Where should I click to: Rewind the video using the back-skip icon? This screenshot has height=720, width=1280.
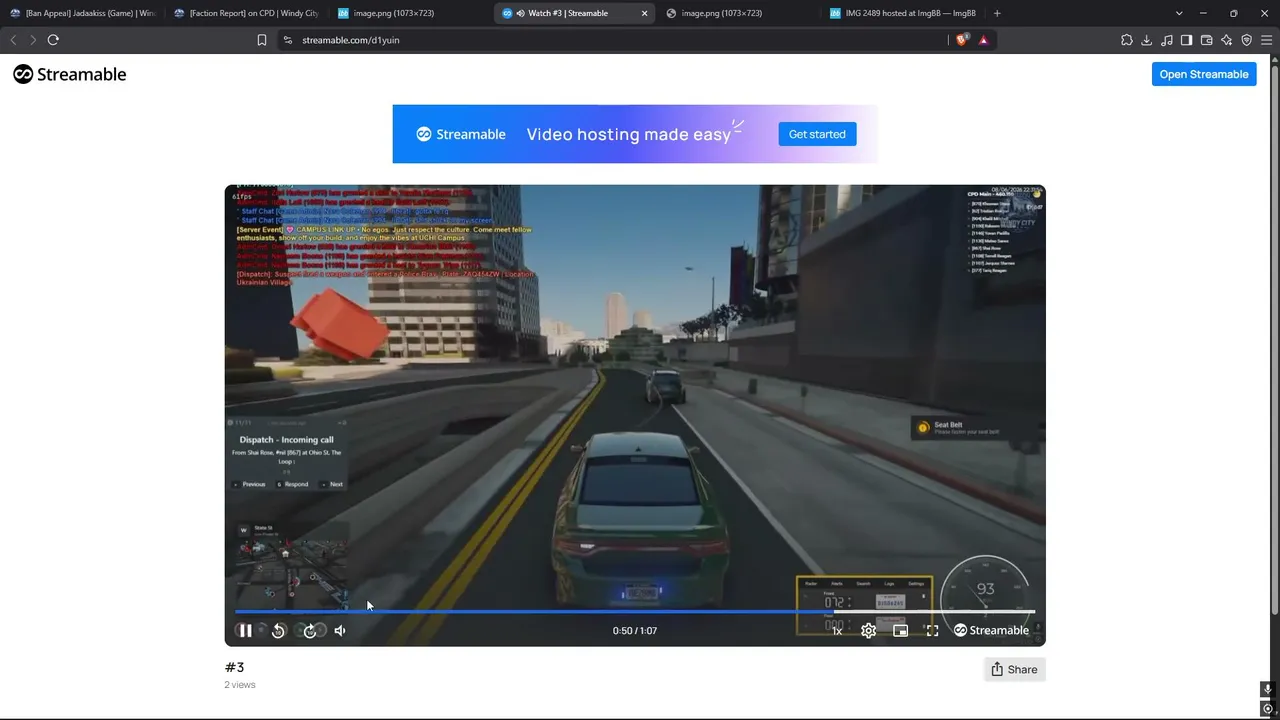[278, 631]
